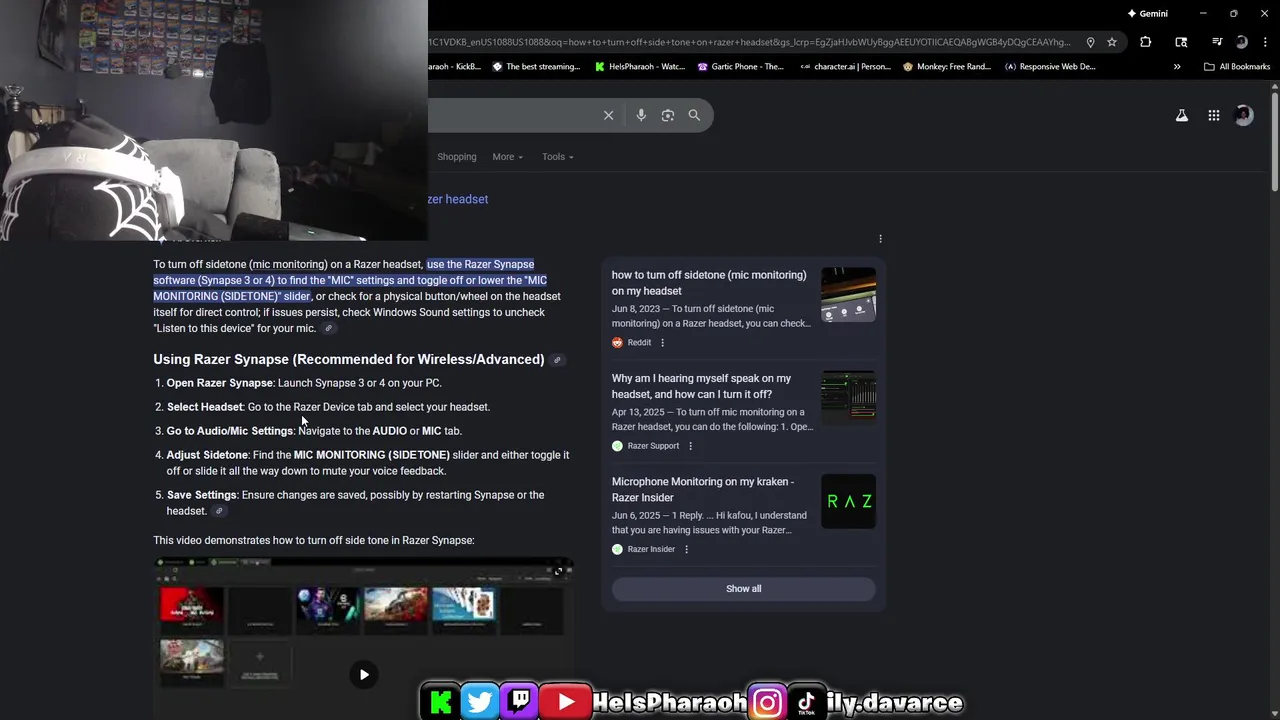Show more bookmarks with double chevron
The image size is (1280, 720).
tap(1177, 67)
